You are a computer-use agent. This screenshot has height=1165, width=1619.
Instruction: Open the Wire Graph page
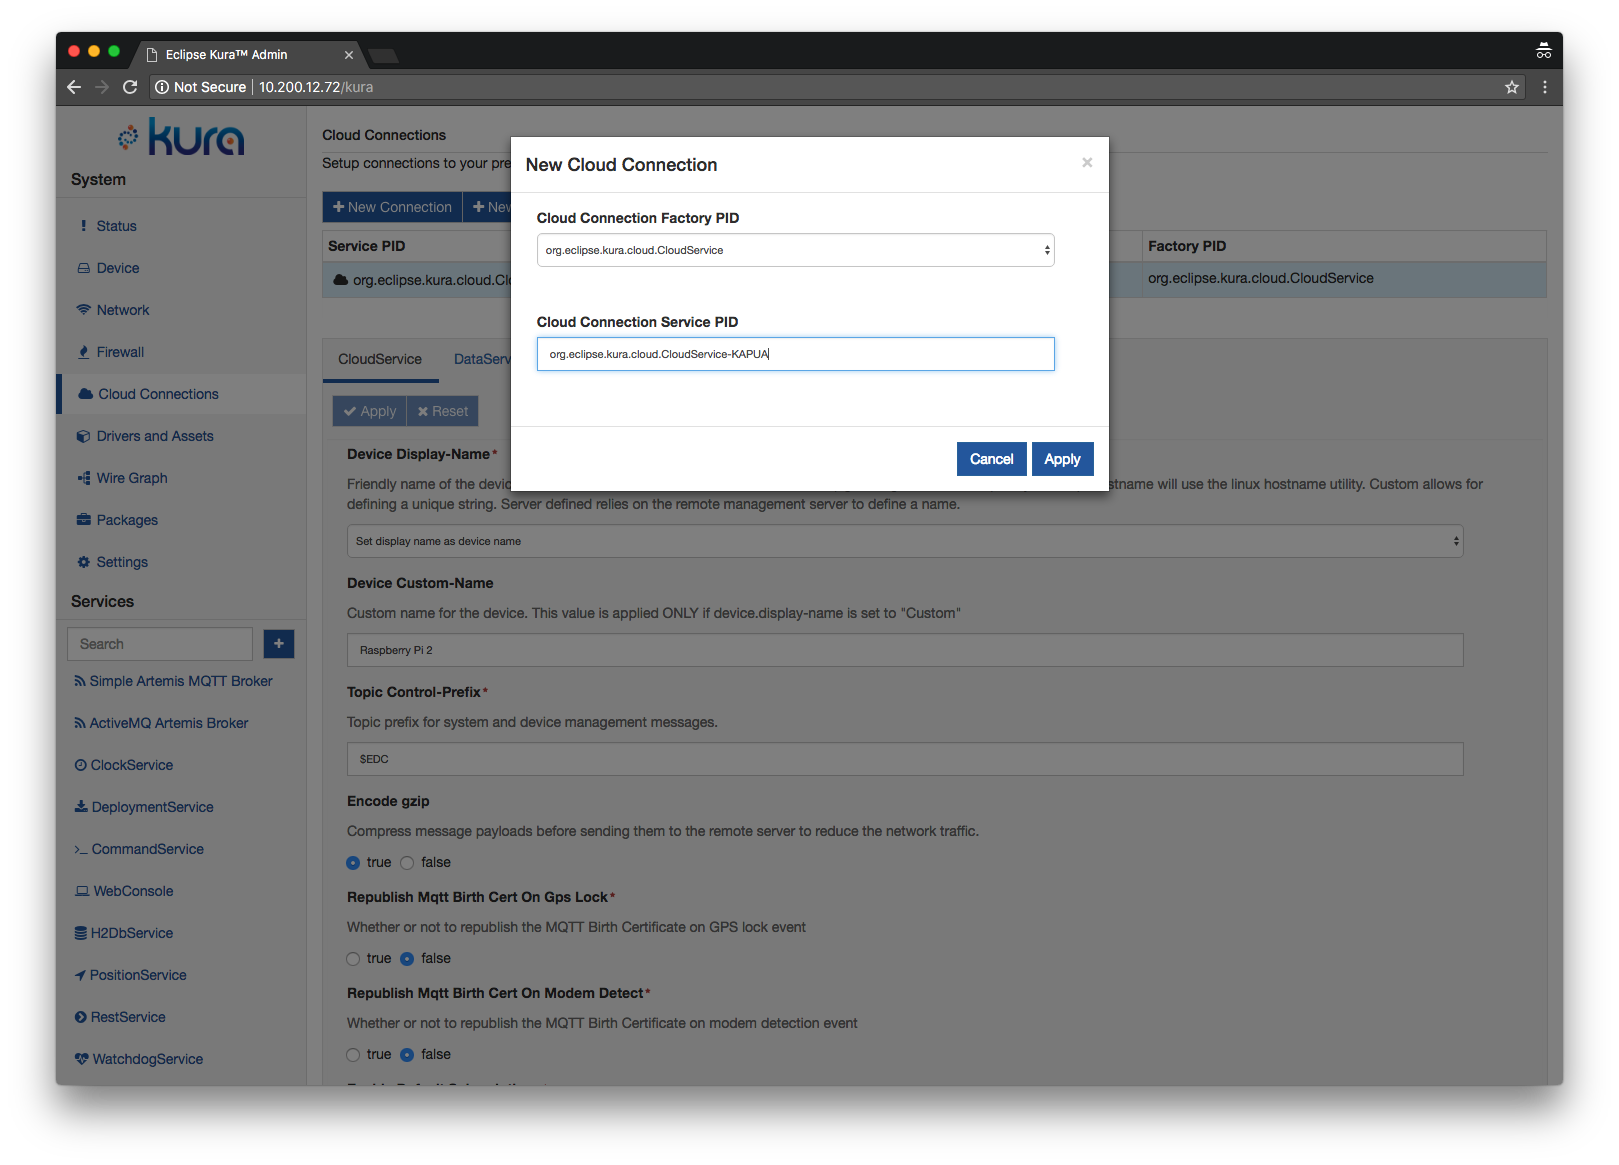[132, 478]
